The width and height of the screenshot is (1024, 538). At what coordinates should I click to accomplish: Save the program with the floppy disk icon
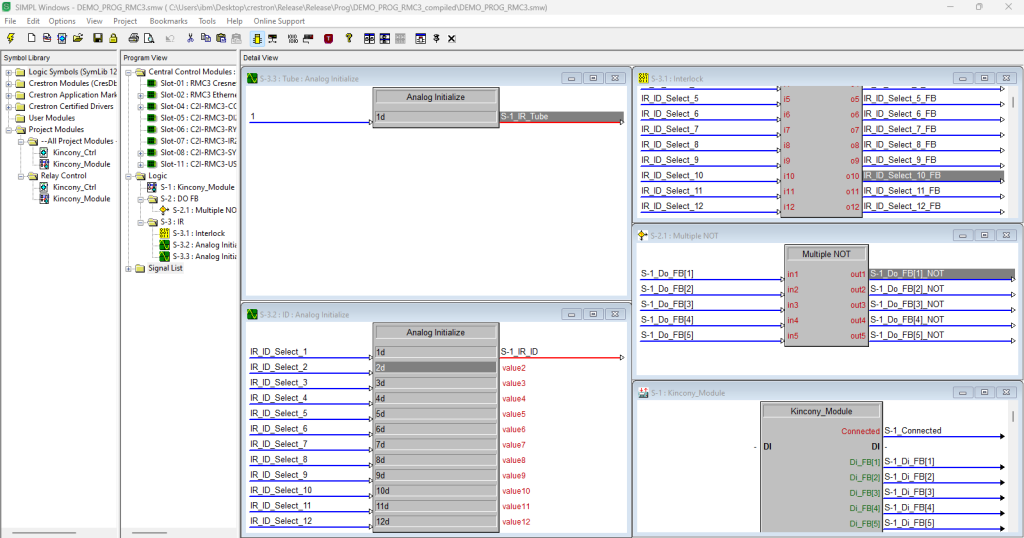[x=98, y=39]
